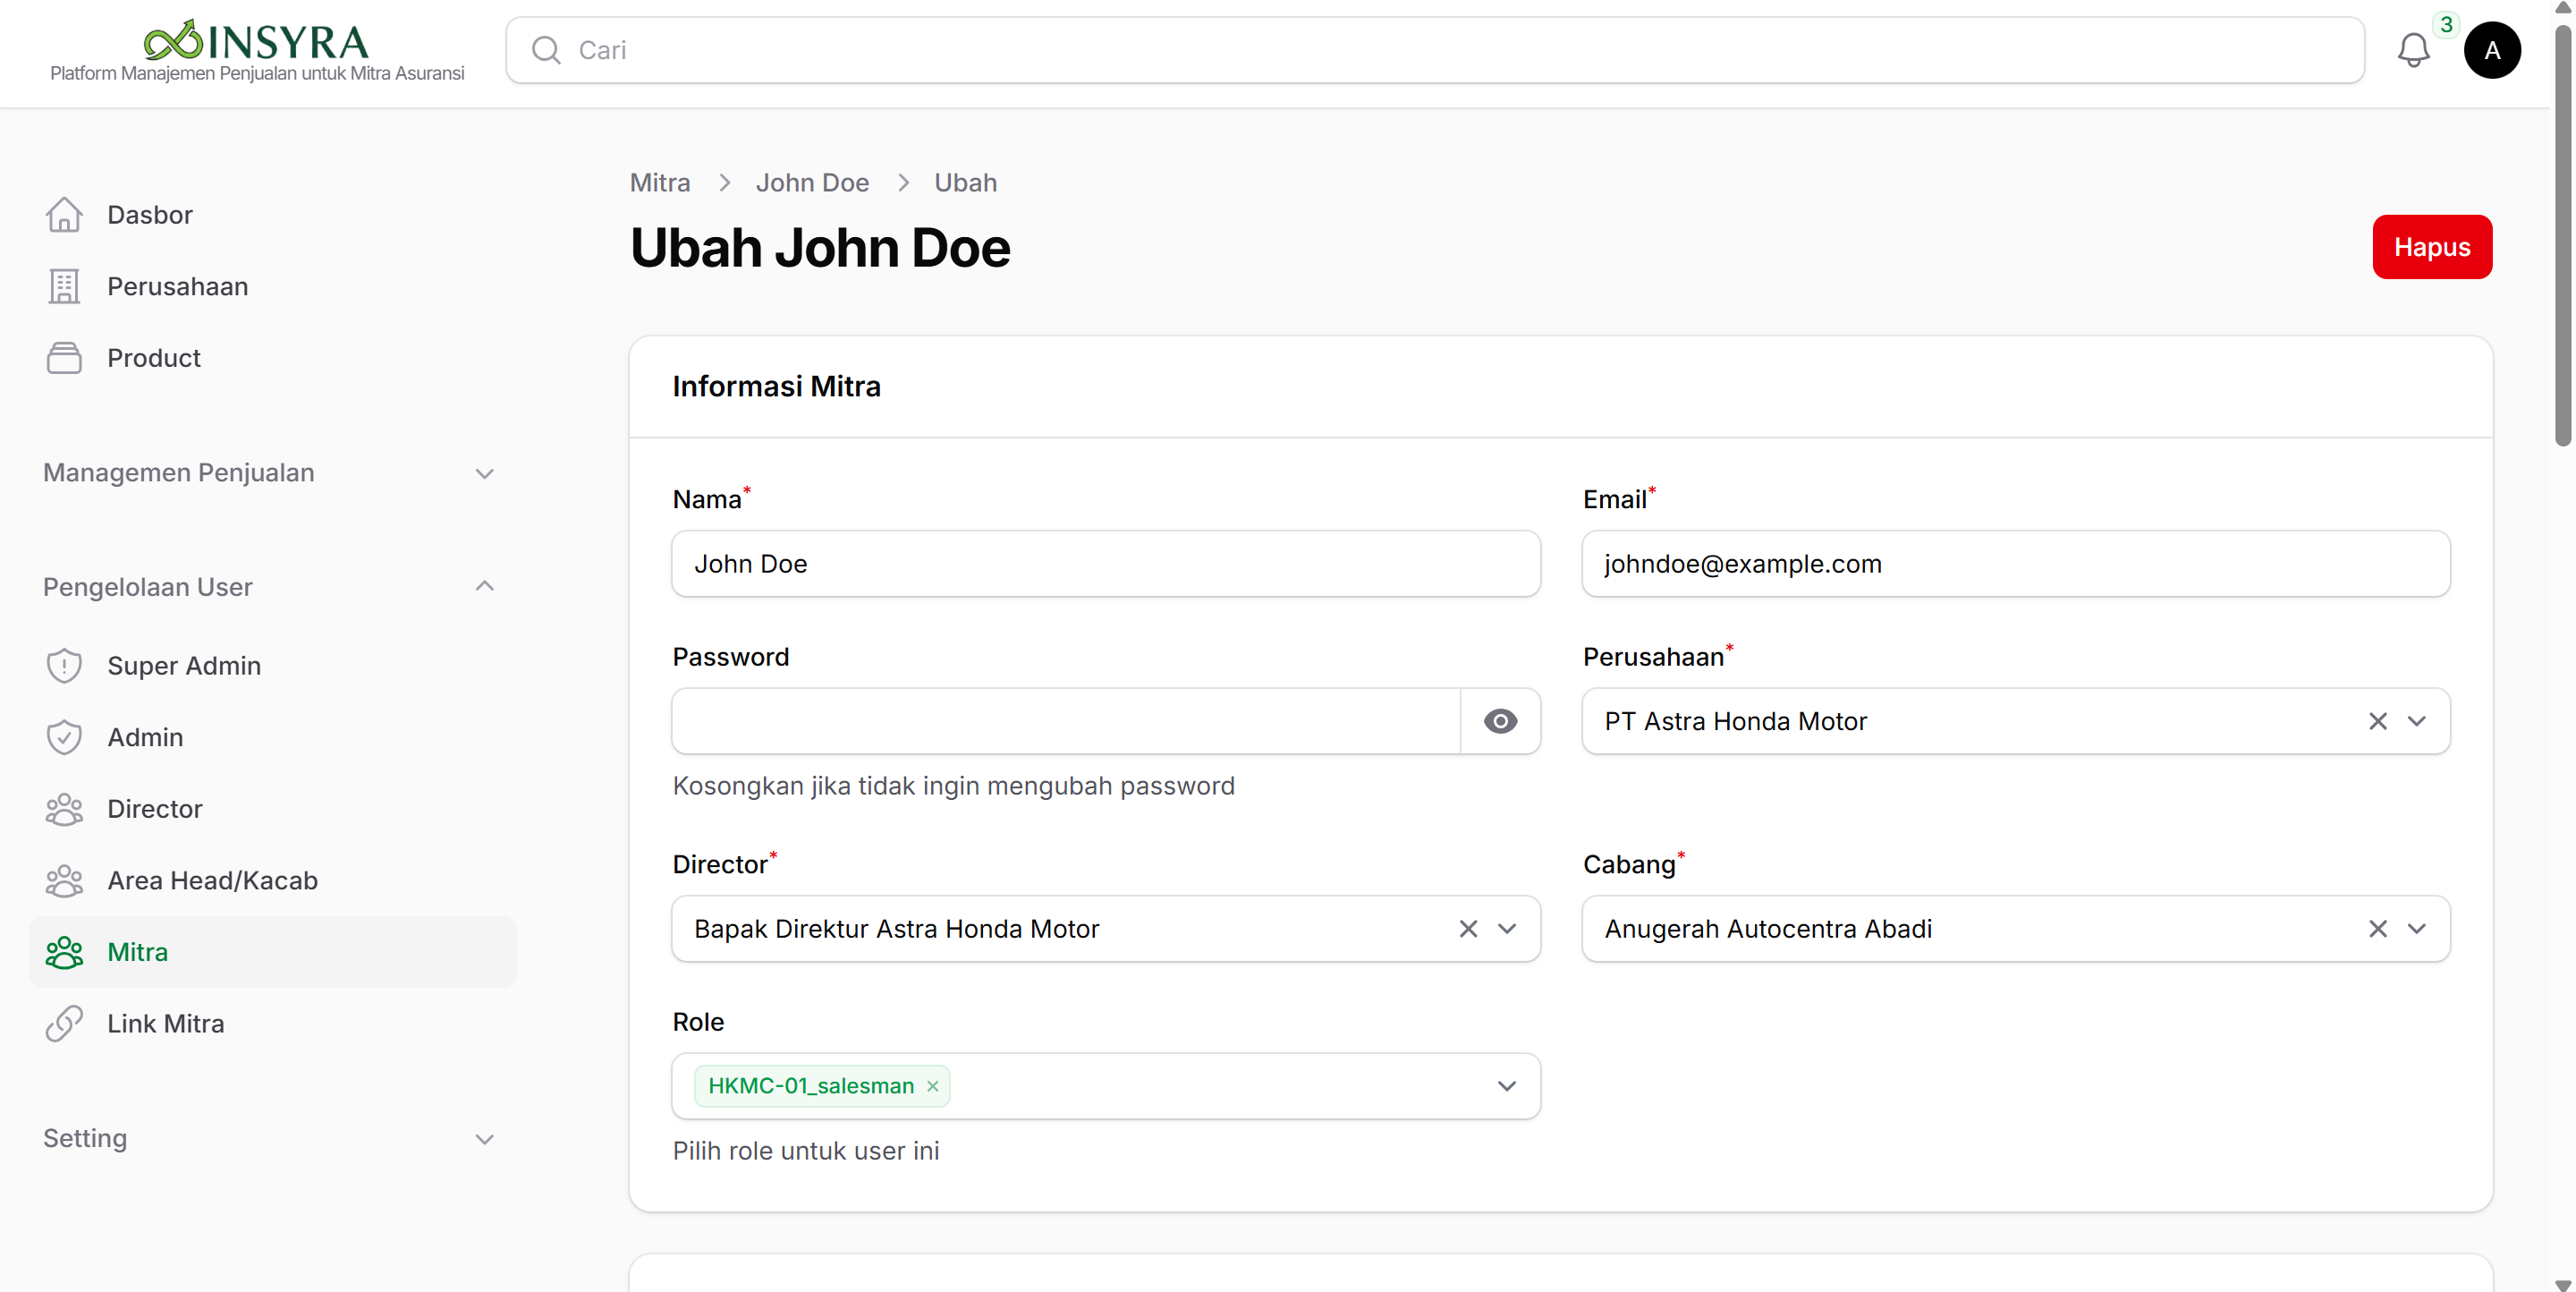Open the Perusahaan dropdown arrow
The image size is (2576, 1292).
pos(2417,721)
